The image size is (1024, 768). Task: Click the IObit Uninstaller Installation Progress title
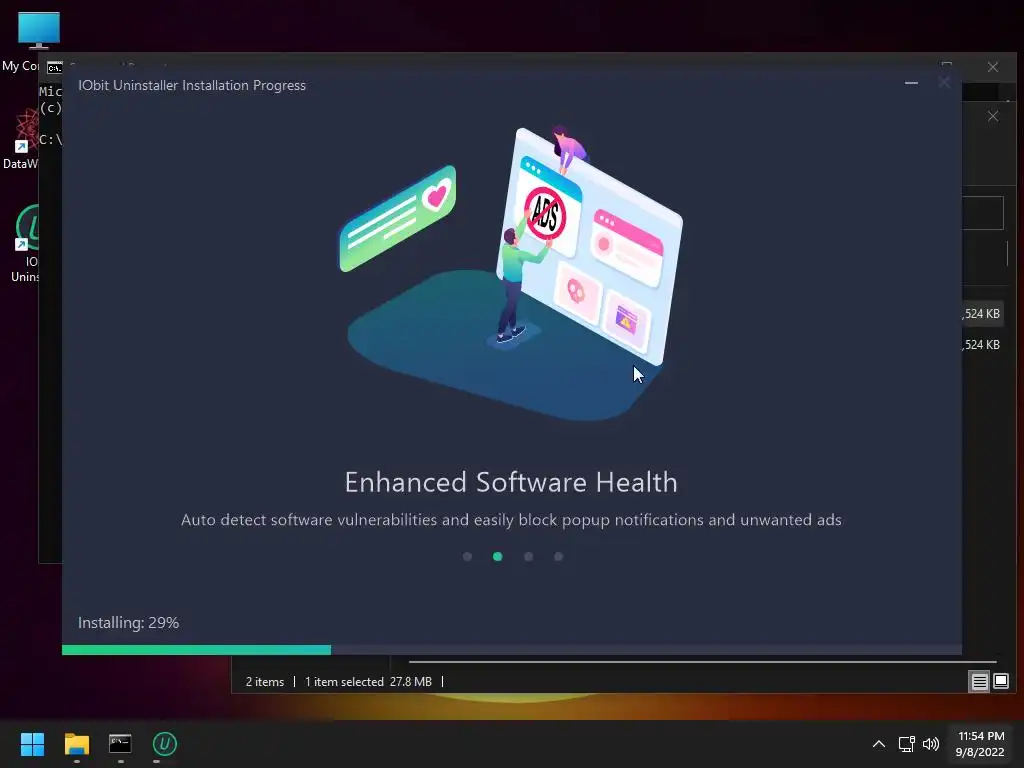coord(192,86)
